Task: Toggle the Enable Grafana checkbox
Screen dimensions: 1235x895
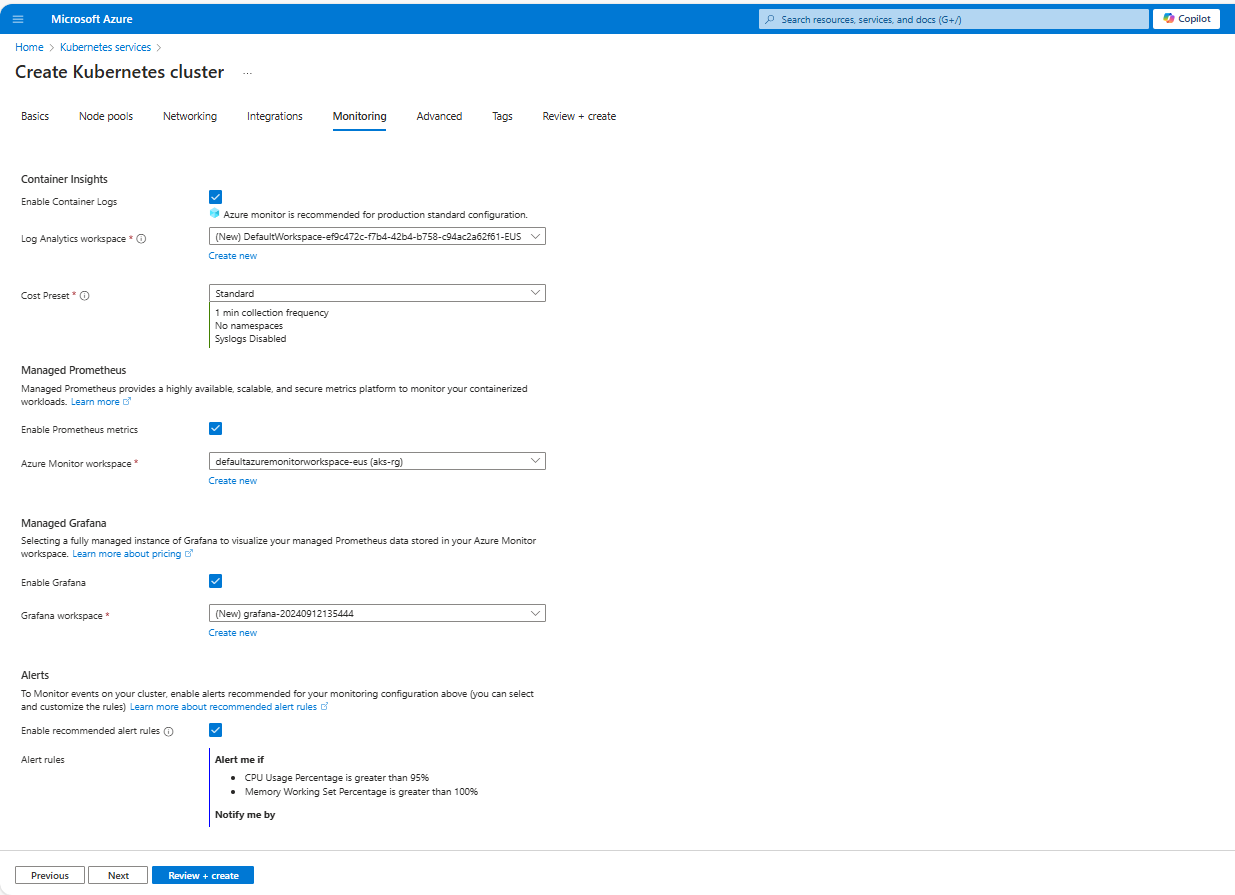Action: coord(215,581)
